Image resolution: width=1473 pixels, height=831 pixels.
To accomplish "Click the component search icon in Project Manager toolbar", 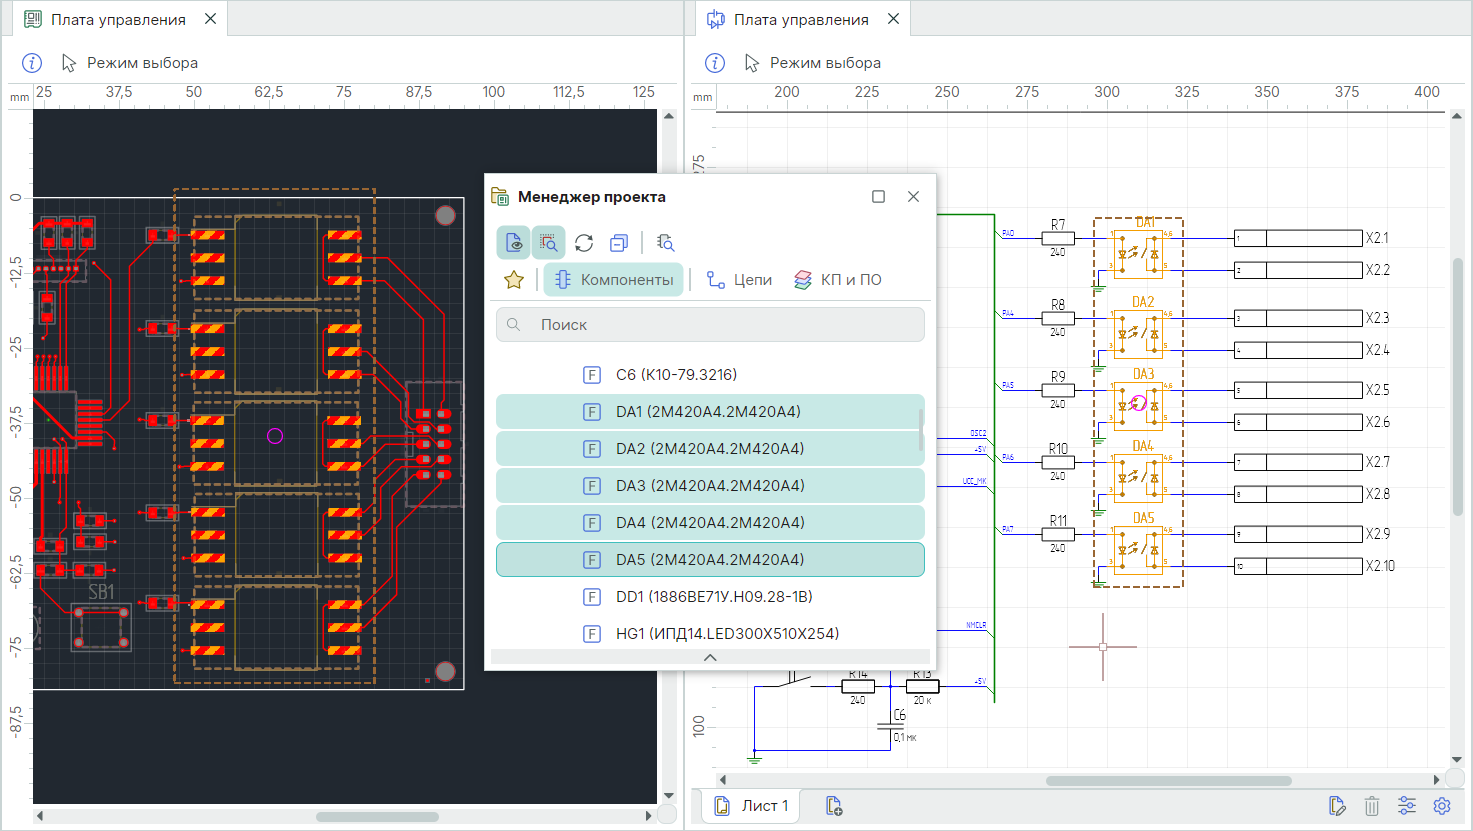I will pos(665,243).
